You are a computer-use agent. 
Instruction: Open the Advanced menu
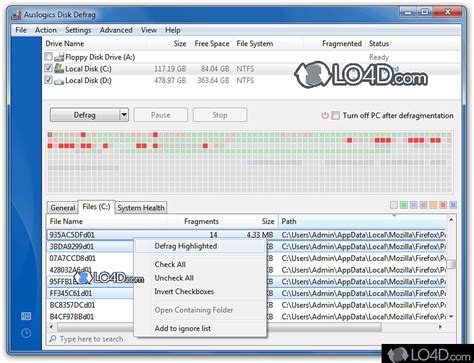pos(116,30)
